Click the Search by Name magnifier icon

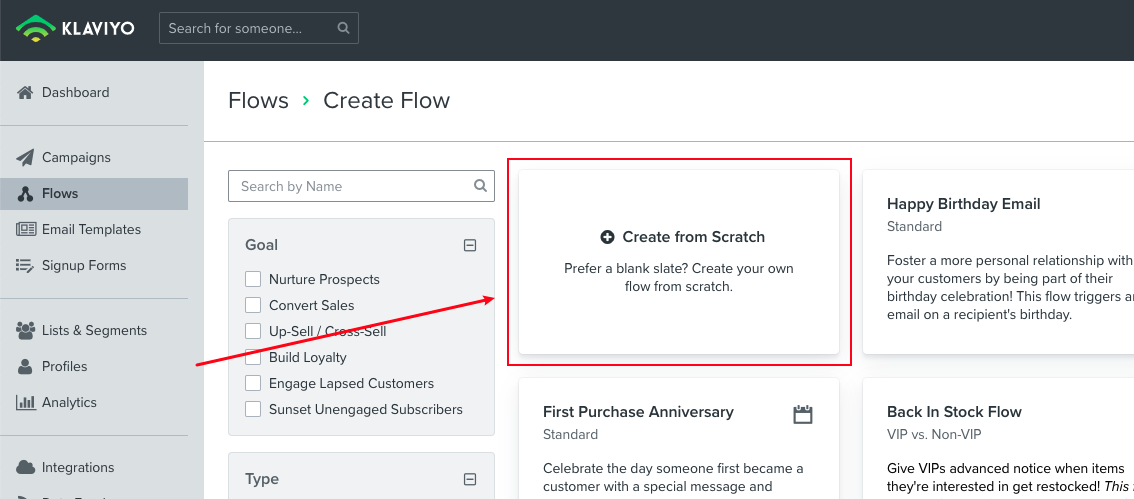pos(480,186)
